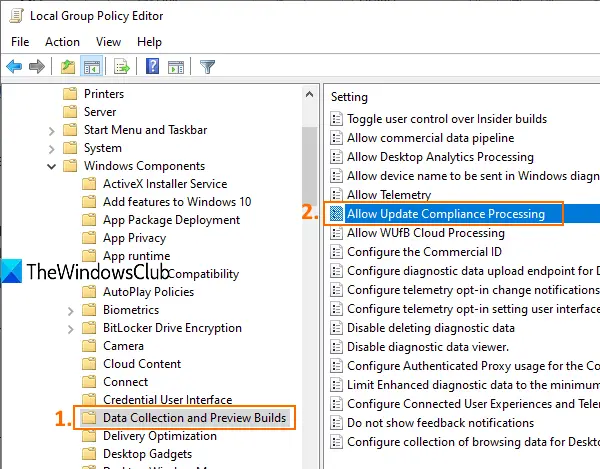Click the Printers folder icon
Image resolution: width=600 pixels, height=469 pixels.
[x=70, y=94]
